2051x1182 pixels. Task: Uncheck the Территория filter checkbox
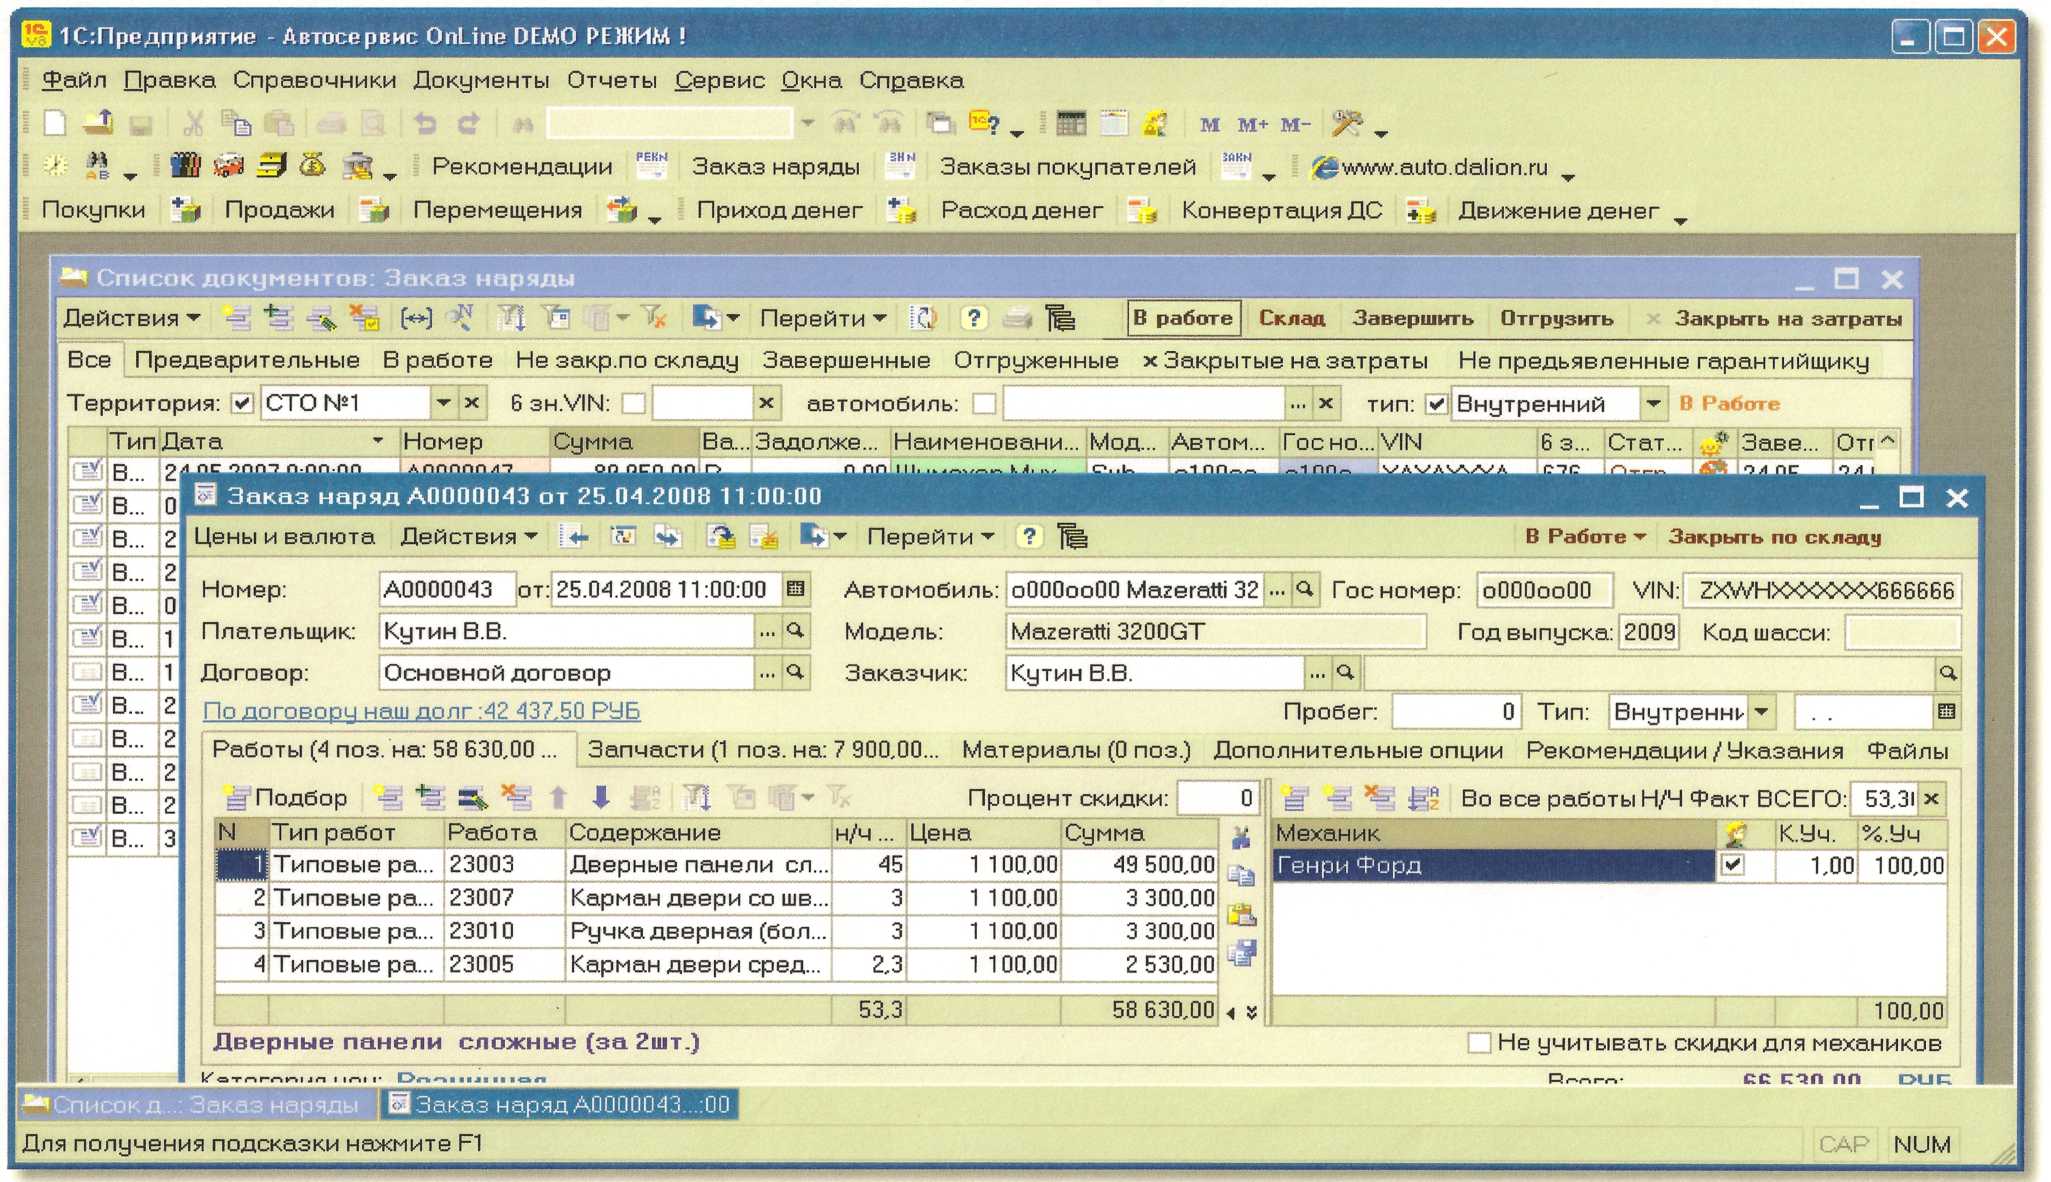click(x=242, y=404)
